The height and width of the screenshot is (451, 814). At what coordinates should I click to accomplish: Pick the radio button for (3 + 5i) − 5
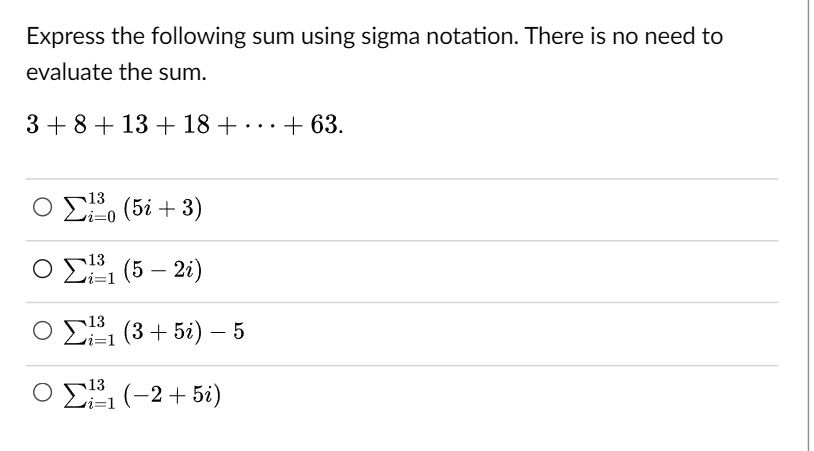(43, 331)
